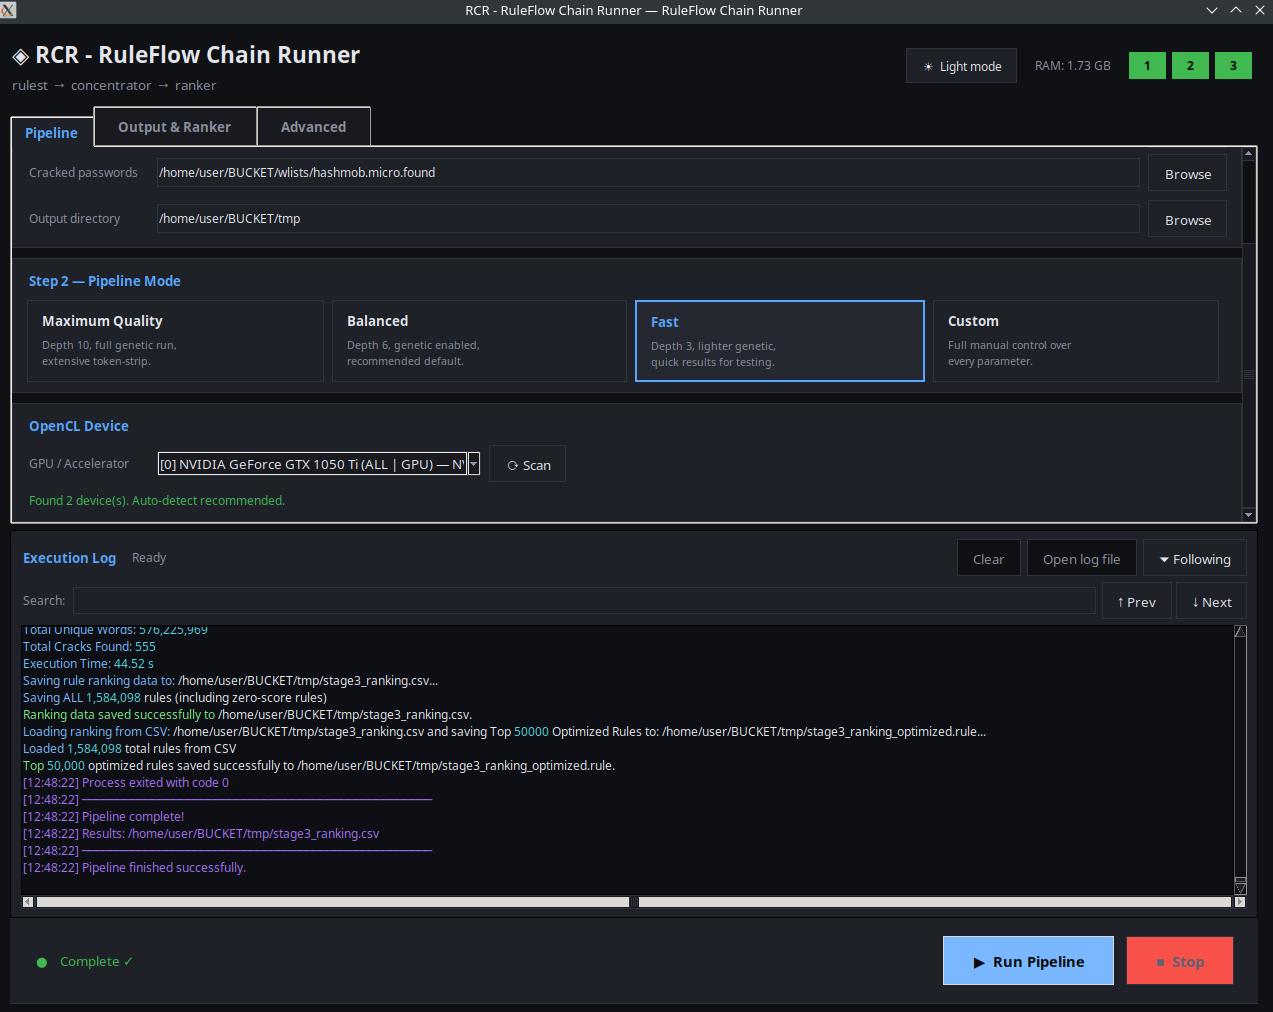The height and width of the screenshot is (1012, 1273).
Task: Click the Cracked passwords path field
Action: tap(648, 172)
